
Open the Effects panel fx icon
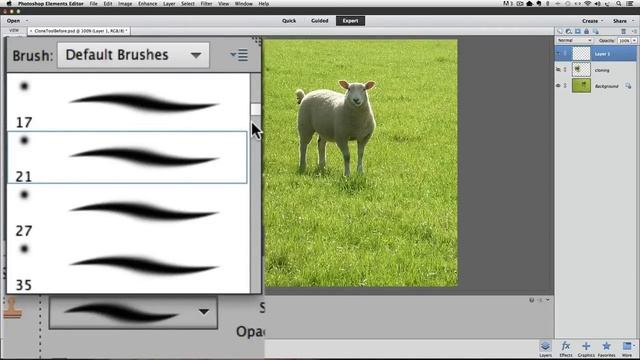(566, 349)
